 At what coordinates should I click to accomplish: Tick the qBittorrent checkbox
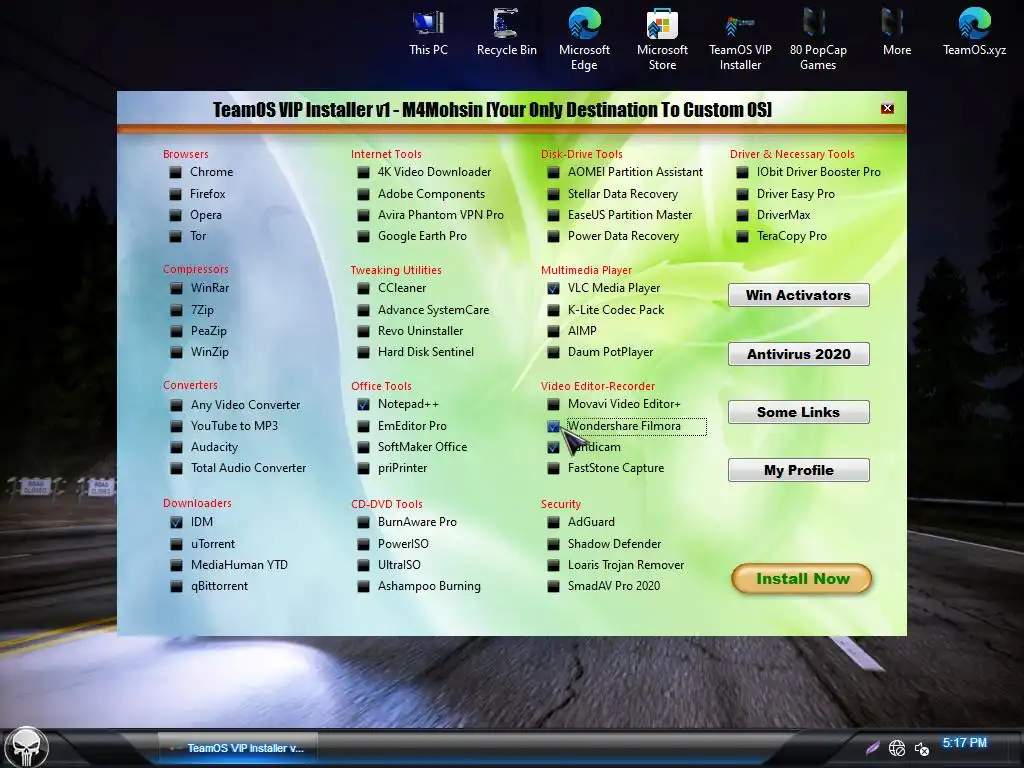pos(176,586)
